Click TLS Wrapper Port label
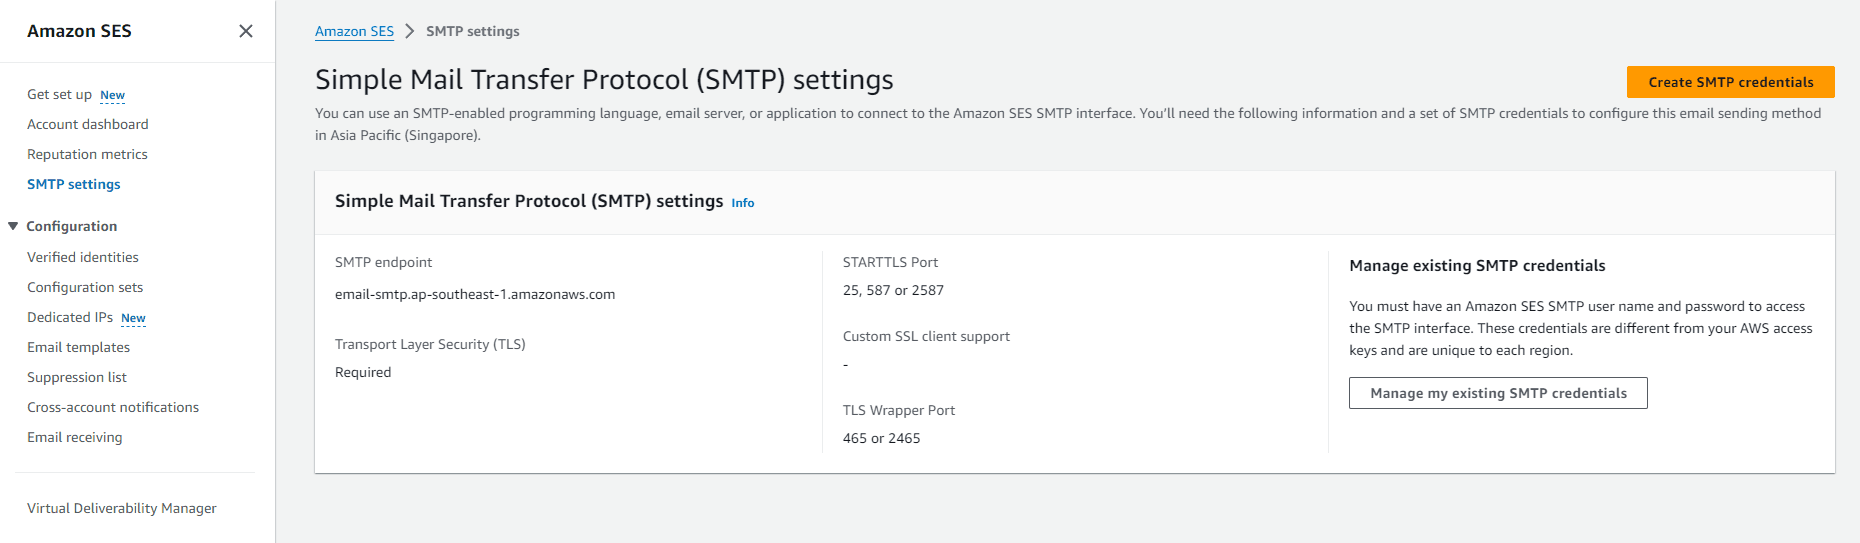Viewport: 1860px width, 543px height. tap(899, 410)
